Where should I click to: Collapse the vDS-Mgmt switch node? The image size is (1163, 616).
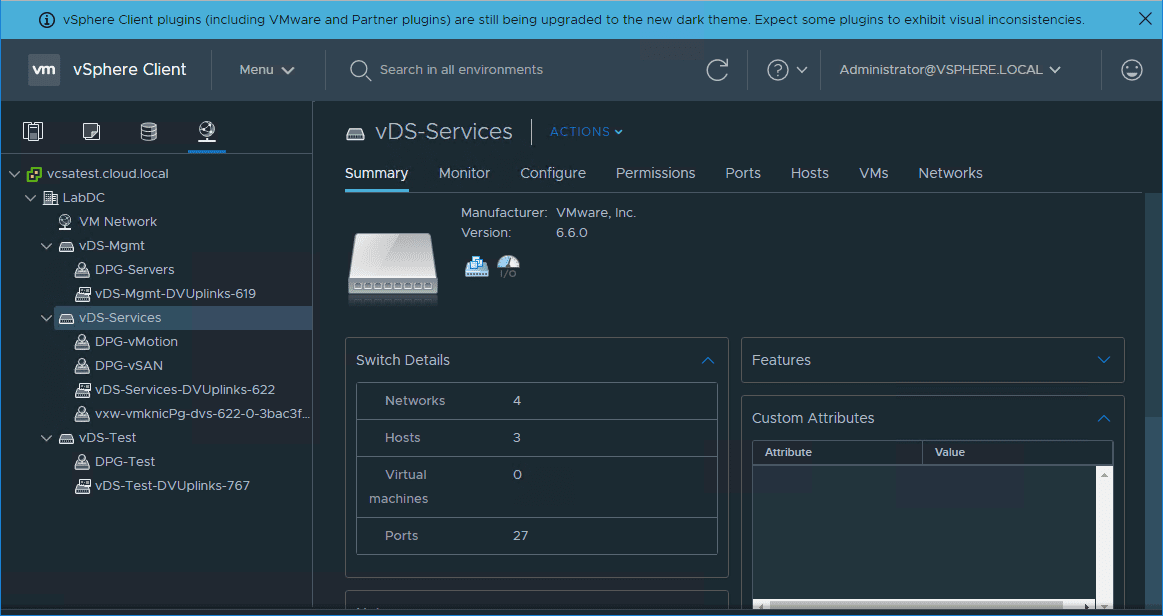click(x=46, y=246)
